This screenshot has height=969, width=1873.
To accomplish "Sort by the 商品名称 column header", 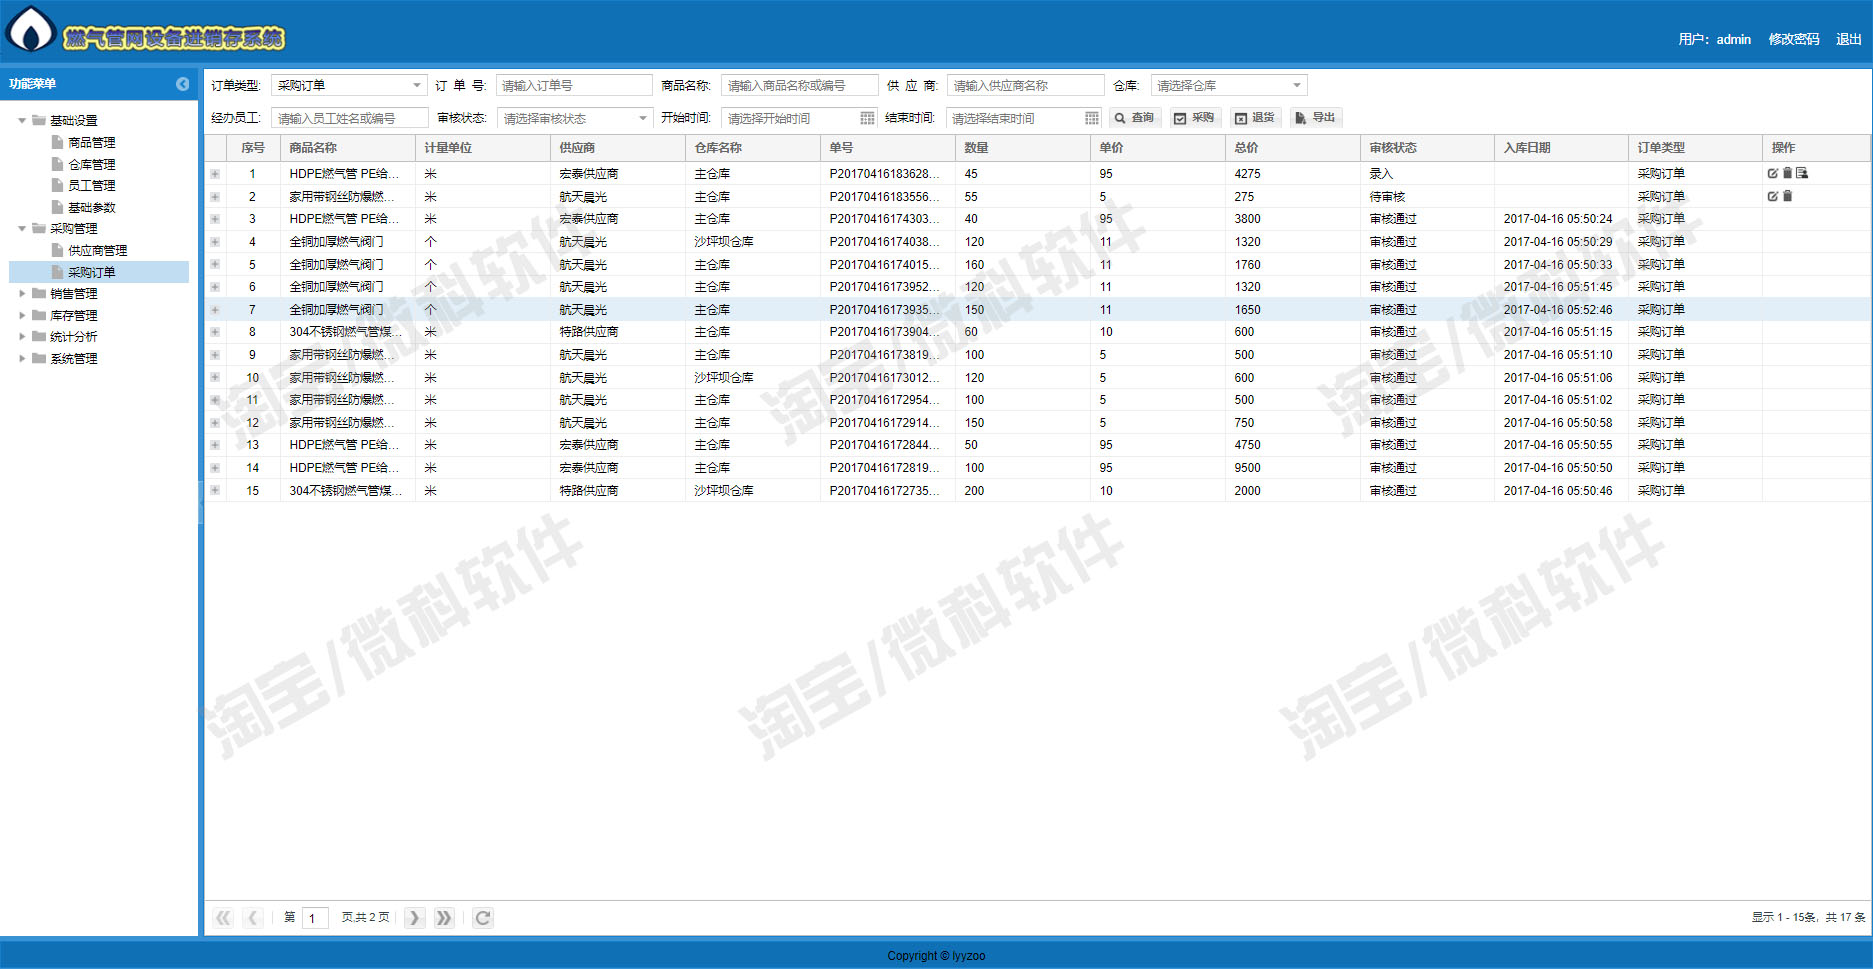I will 347,148.
